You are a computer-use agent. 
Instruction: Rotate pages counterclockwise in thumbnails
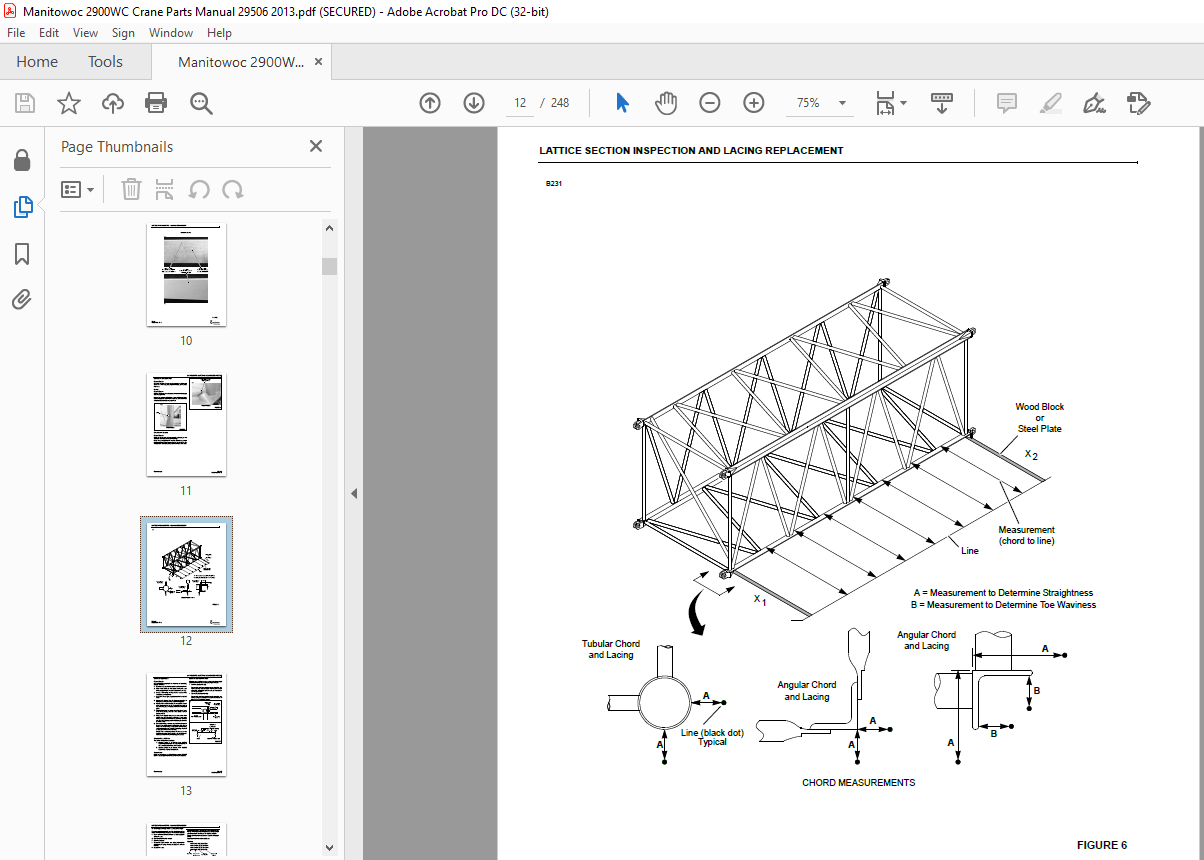coord(199,189)
